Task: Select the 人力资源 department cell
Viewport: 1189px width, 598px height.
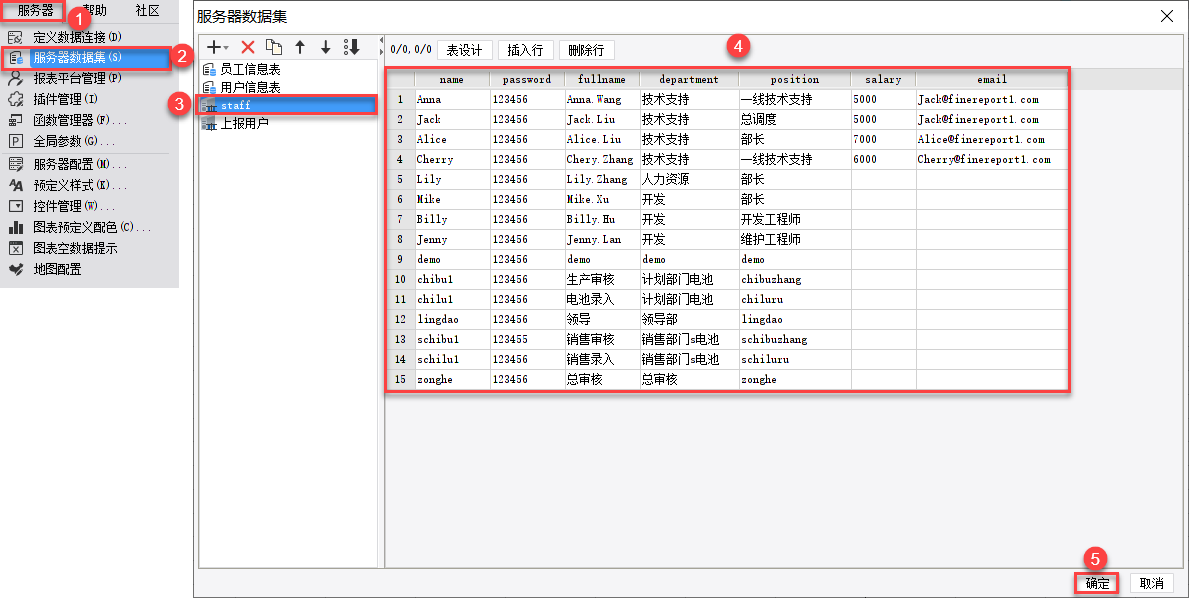Action: click(x=689, y=180)
